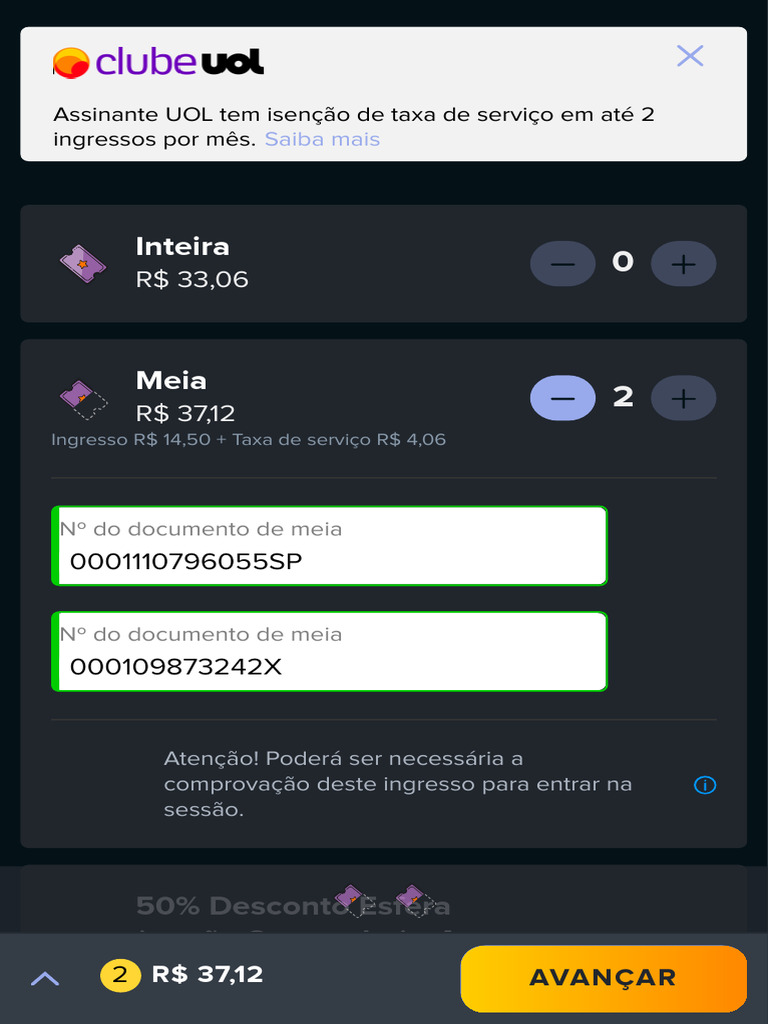Click the Atenção warning message text
The width and height of the screenshot is (768, 1024).
(x=400, y=784)
